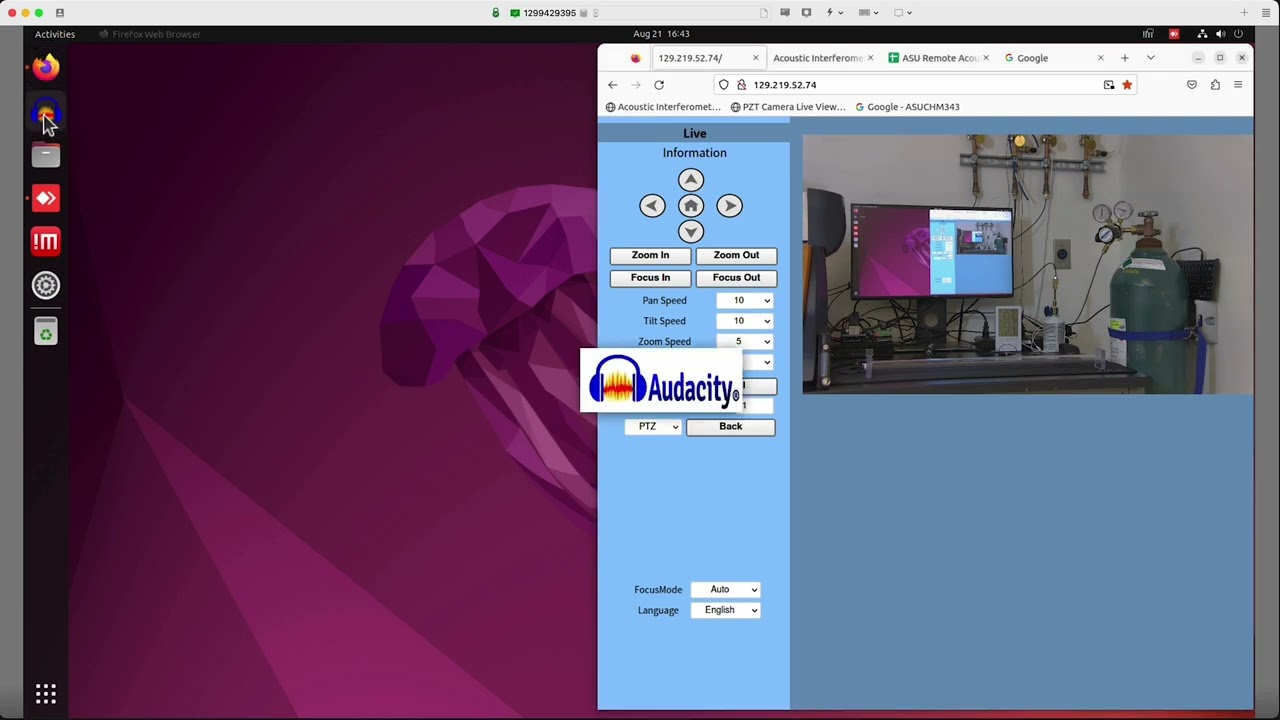
Task: Open Activities overview
Action: click(55, 34)
